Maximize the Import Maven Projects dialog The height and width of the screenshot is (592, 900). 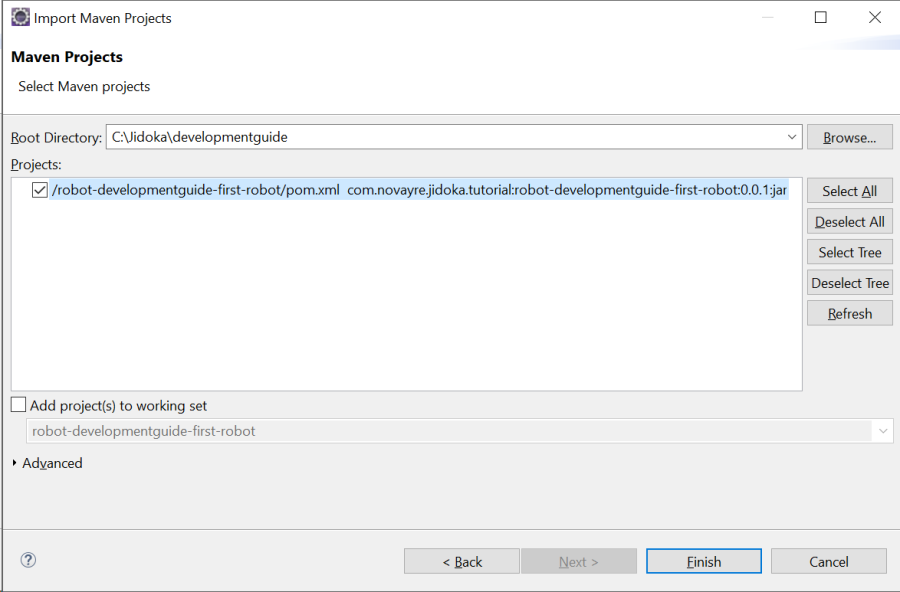(821, 17)
